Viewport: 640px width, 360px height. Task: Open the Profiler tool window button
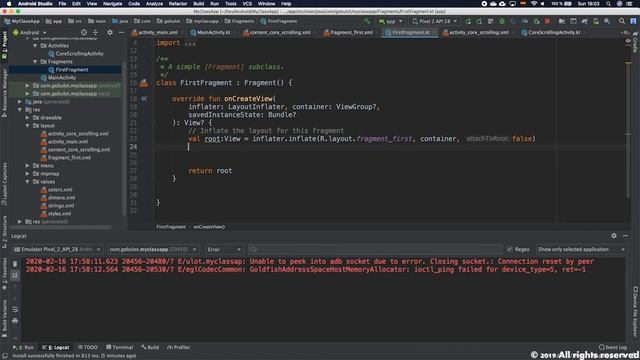tap(178, 347)
